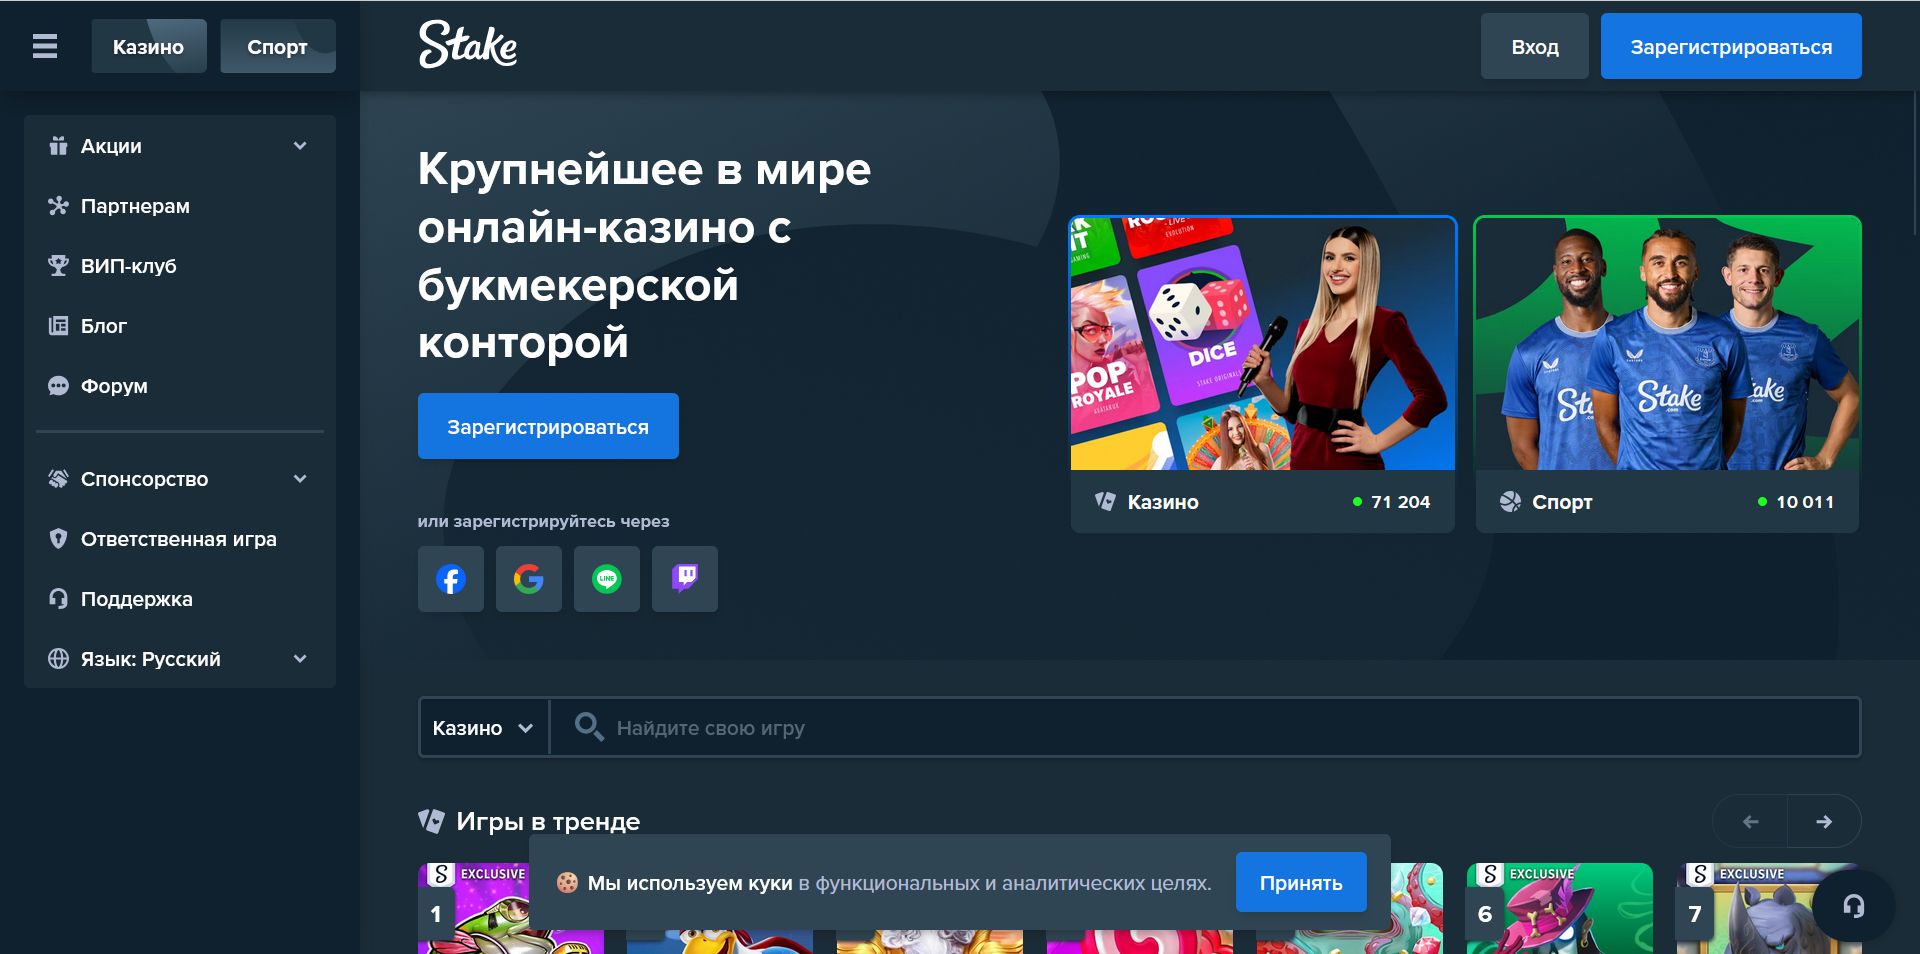Click the blue Зарегистрироваться button

1731,46
